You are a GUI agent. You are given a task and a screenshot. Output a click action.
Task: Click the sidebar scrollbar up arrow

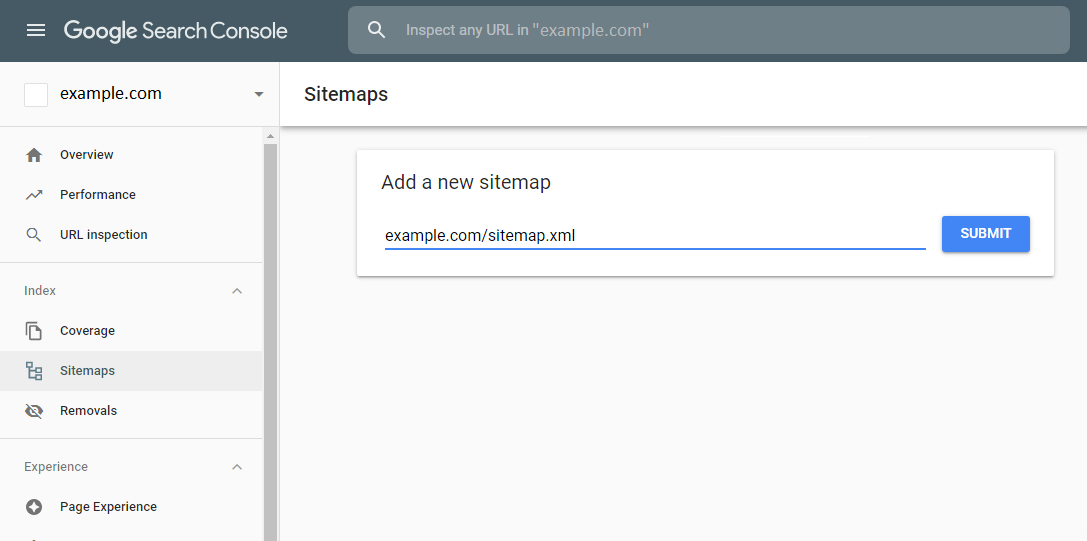pyautogui.click(x=270, y=136)
